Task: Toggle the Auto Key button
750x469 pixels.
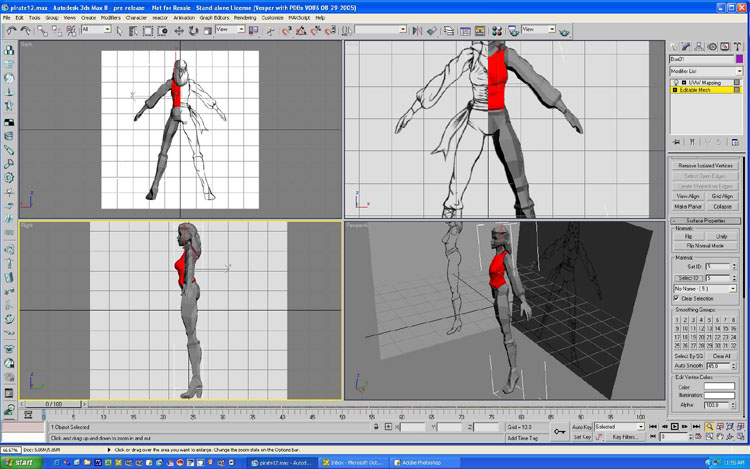Action: tap(582, 426)
